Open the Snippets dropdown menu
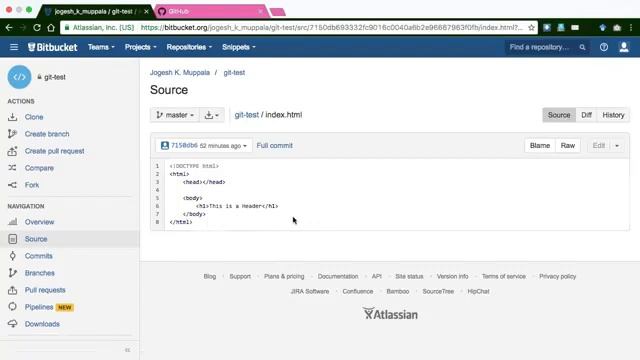 (239, 47)
